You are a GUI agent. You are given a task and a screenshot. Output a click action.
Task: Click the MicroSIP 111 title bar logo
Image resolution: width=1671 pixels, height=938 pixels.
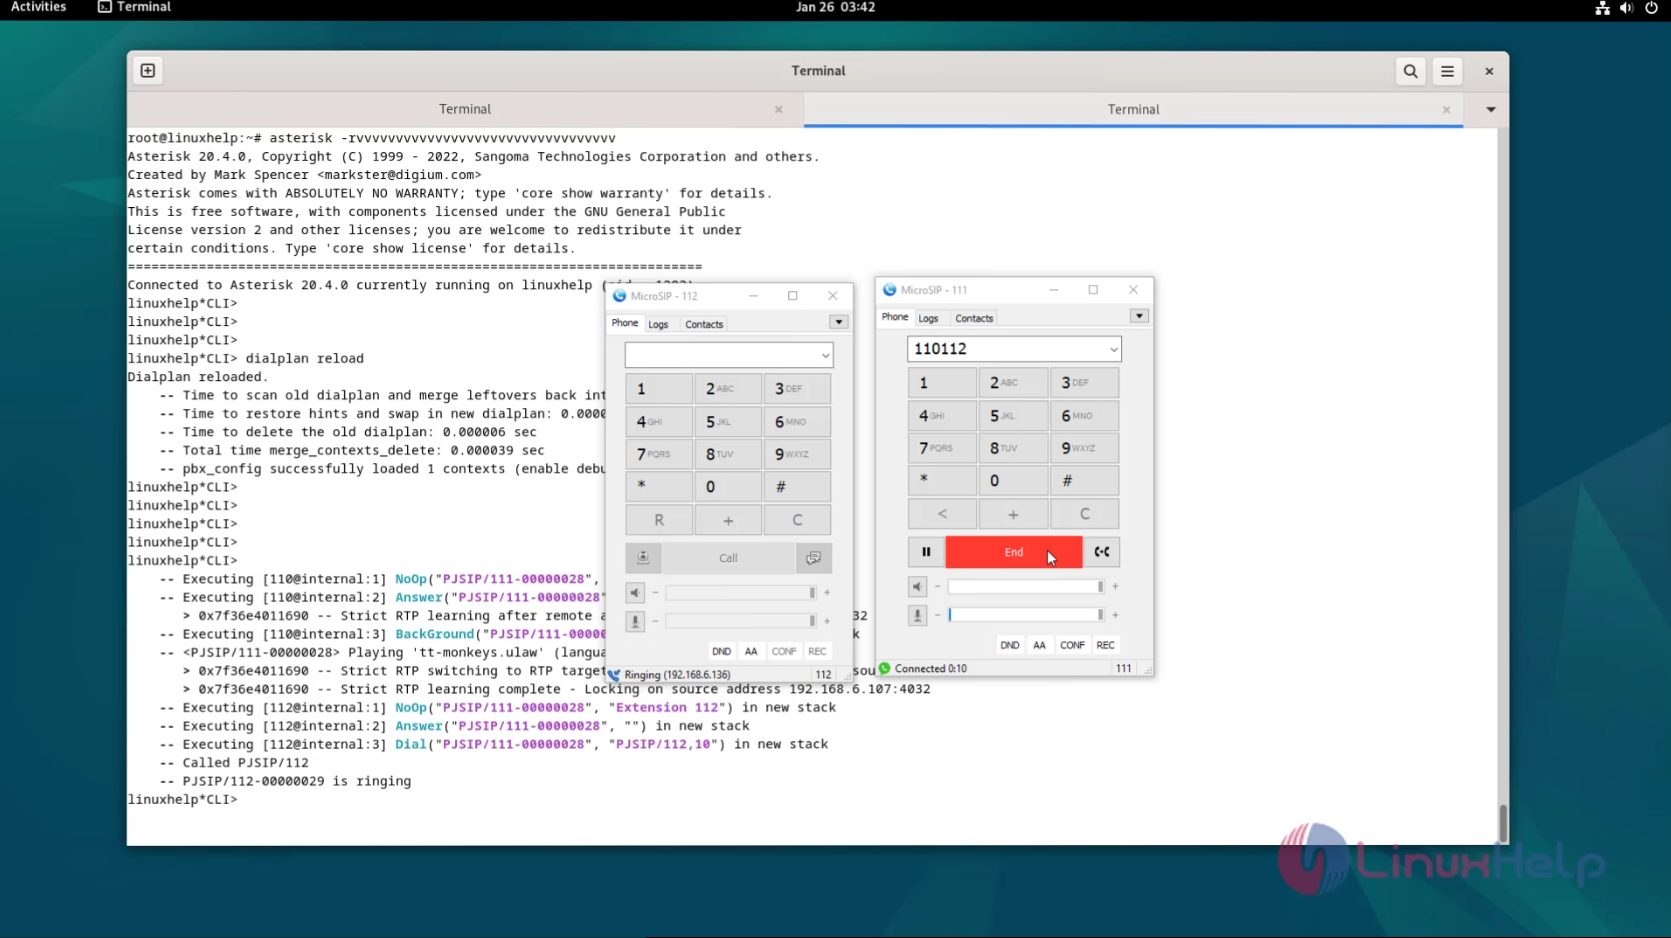pyautogui.click(x=890, y=290)
